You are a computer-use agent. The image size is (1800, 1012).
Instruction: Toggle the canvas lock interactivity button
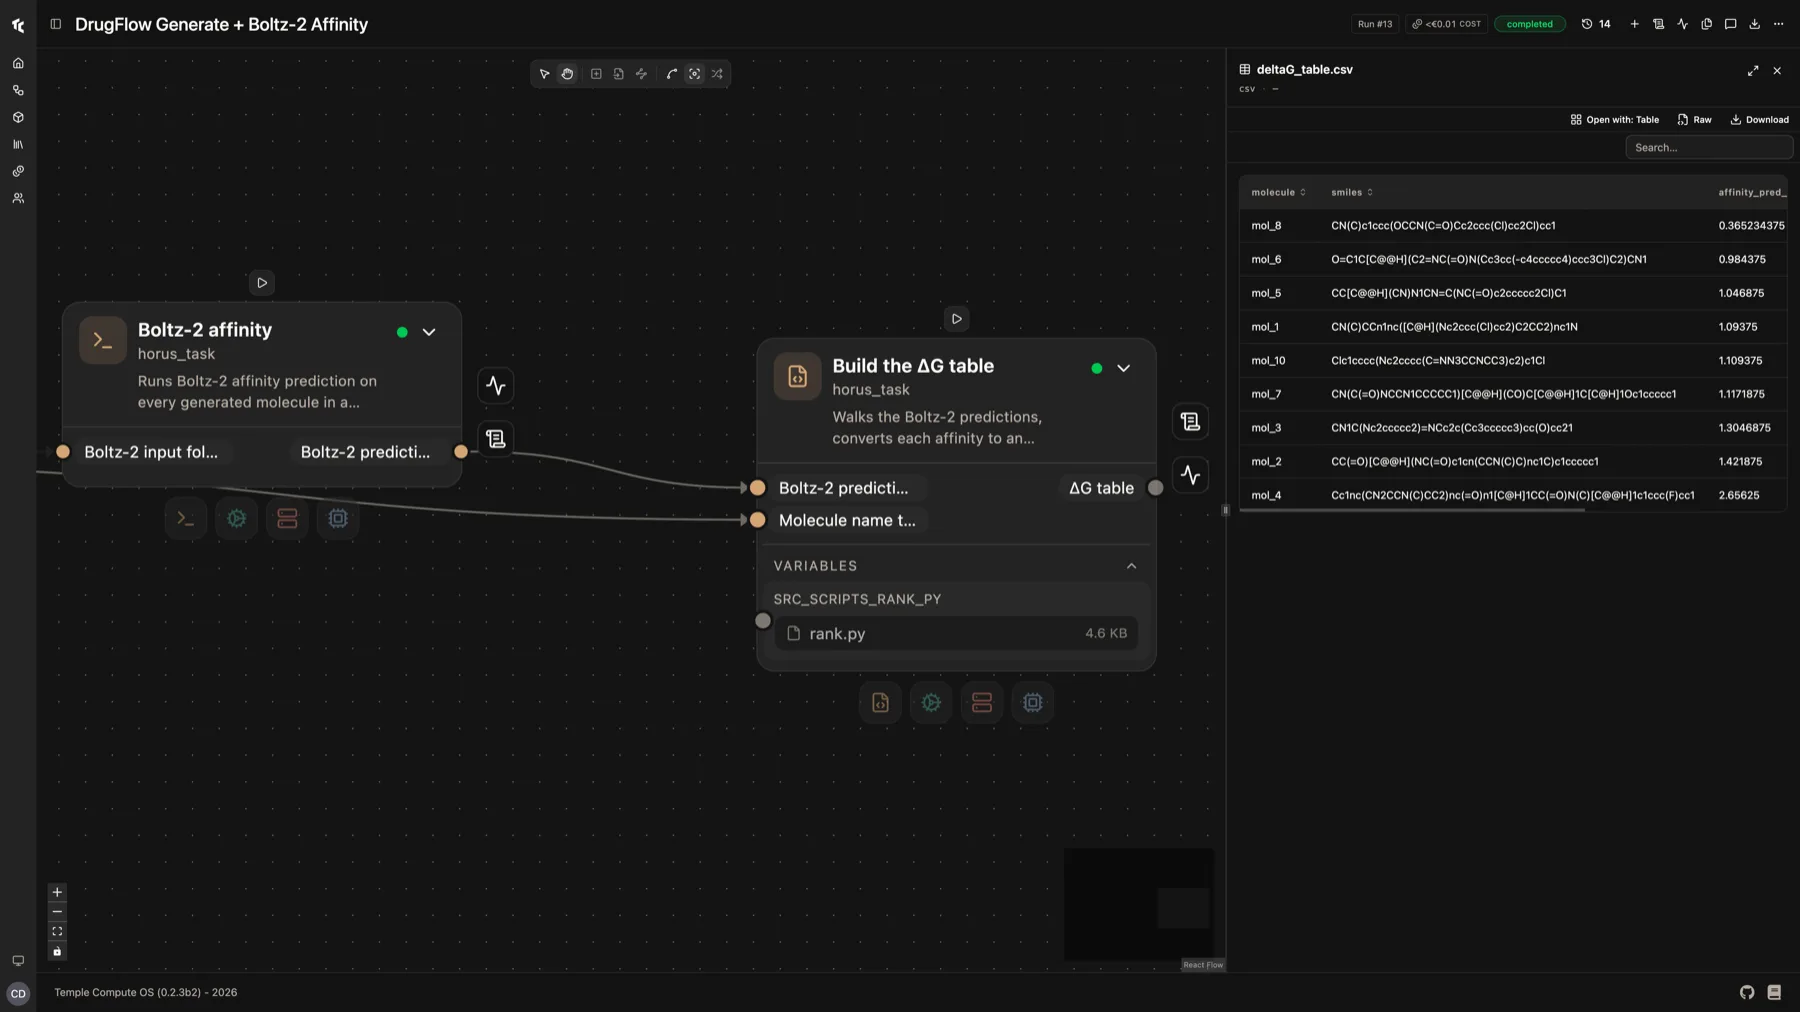point(57,952)
